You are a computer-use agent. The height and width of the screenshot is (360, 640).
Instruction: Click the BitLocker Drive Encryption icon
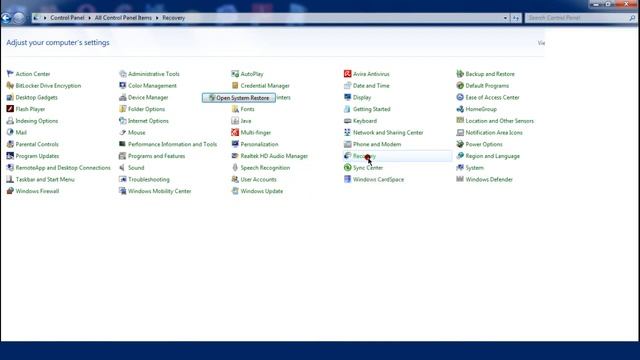point(10,86)
